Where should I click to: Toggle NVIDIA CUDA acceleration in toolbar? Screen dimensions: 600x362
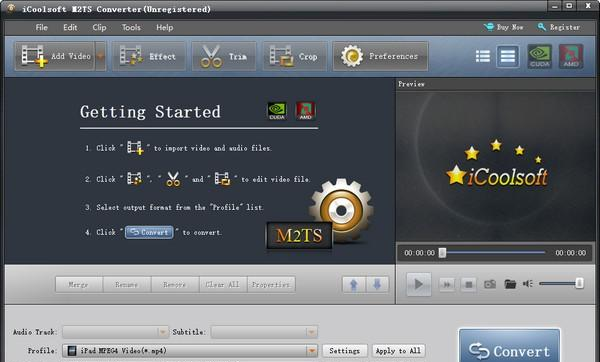point(540,56)
